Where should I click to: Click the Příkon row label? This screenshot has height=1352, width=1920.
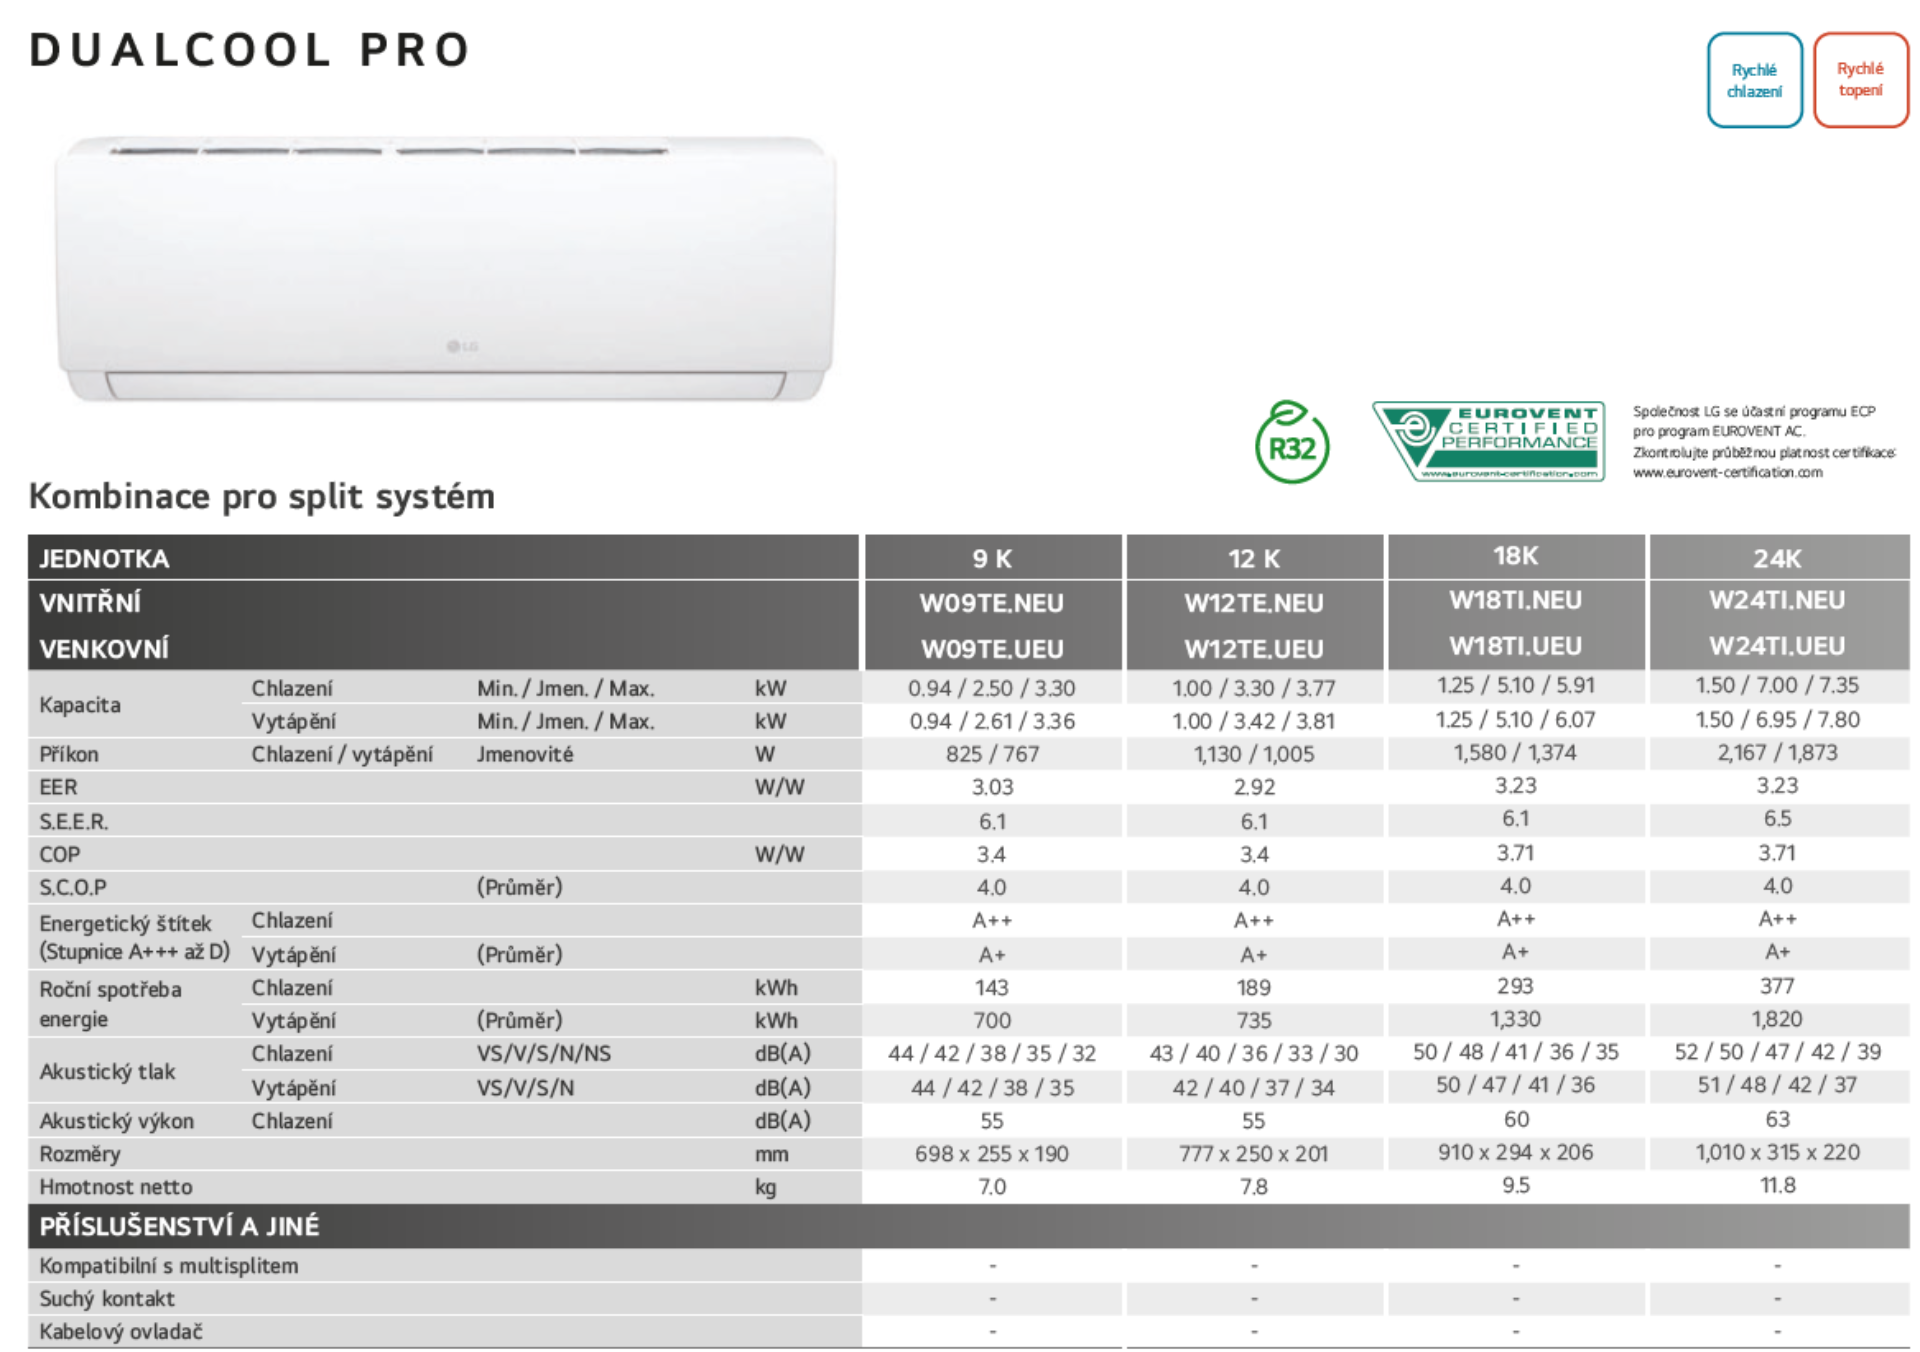tap(69, 754)
